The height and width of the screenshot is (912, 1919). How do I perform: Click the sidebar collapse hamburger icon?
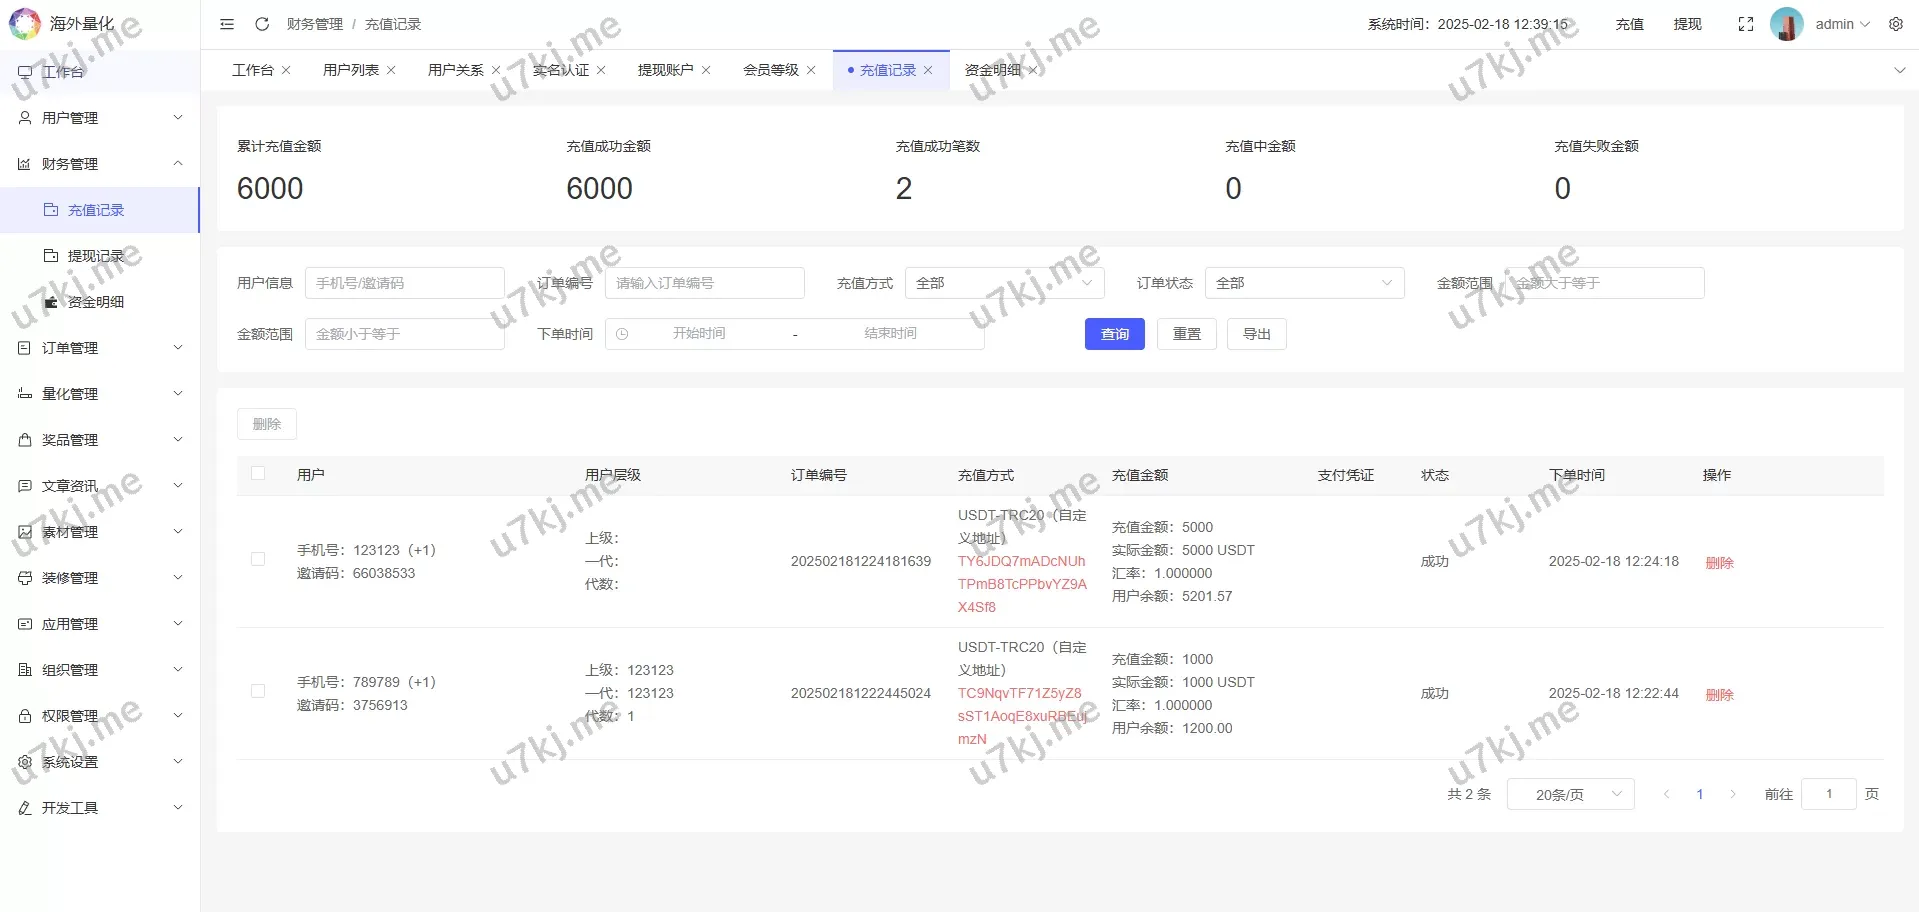coord(227,24)
